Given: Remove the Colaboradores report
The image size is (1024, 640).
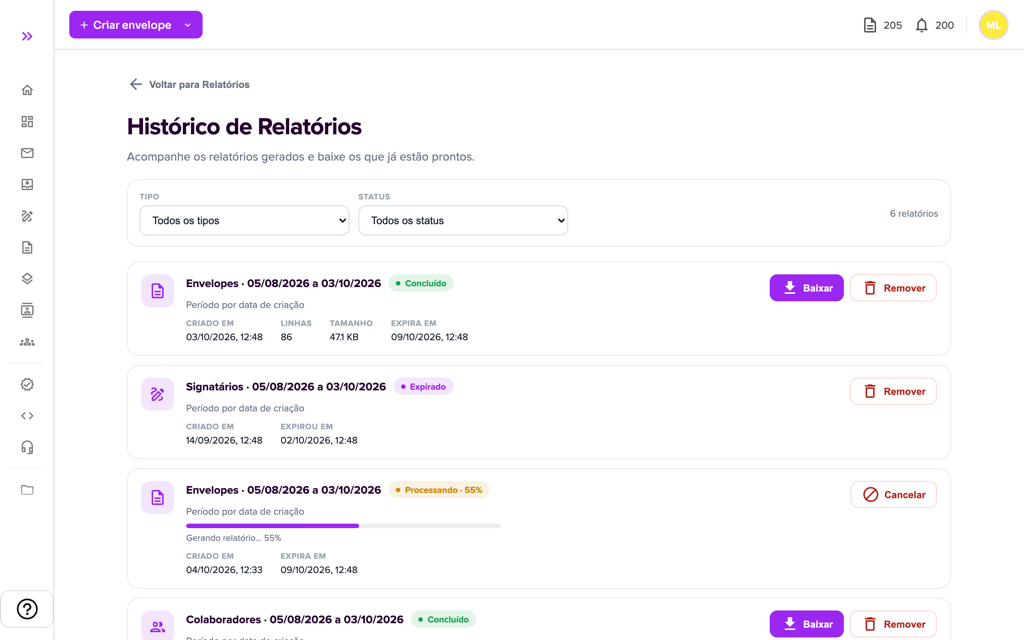Looking at the screenshot, I should [x=893, y=624].
